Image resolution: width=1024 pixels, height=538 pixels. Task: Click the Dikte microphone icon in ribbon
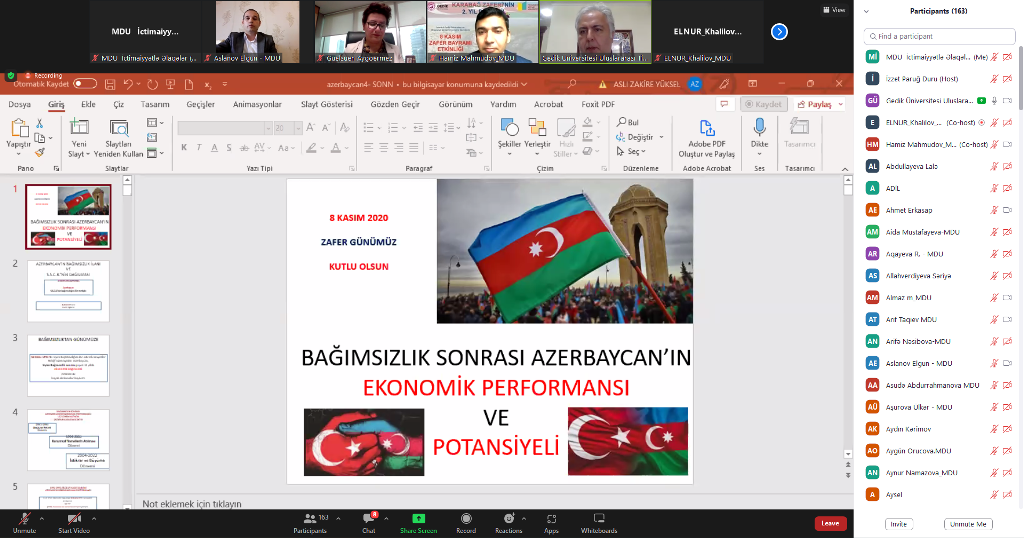759,127
